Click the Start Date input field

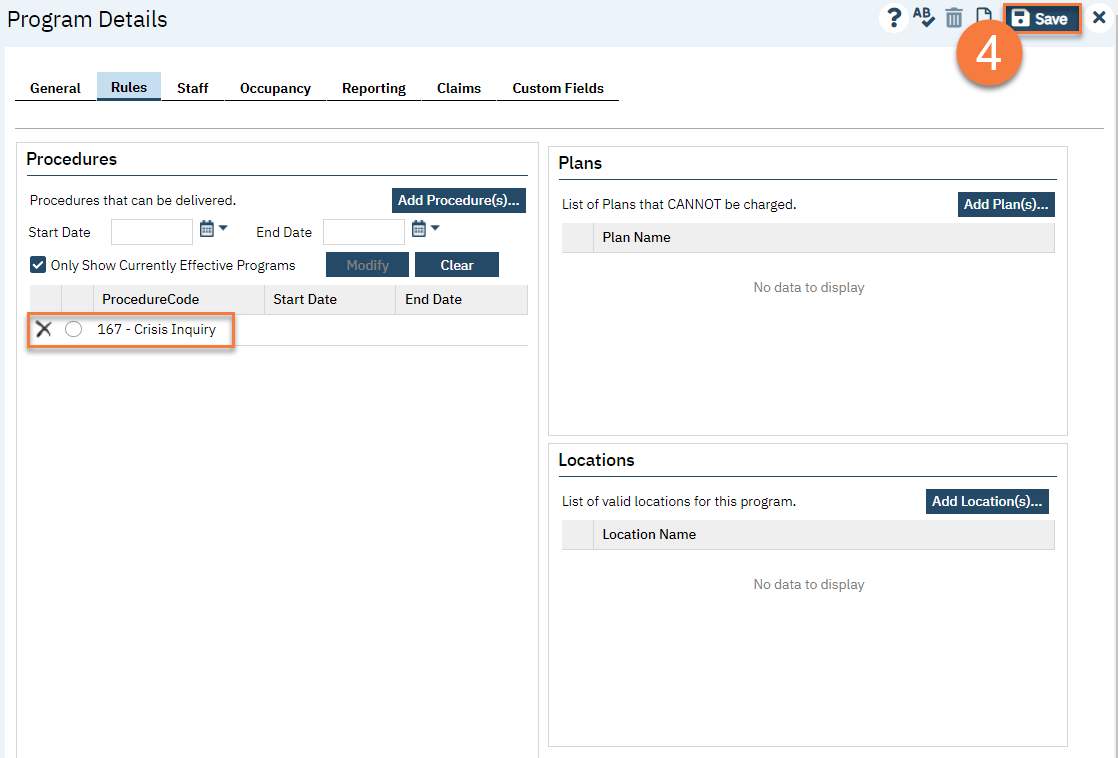[152, 232]
